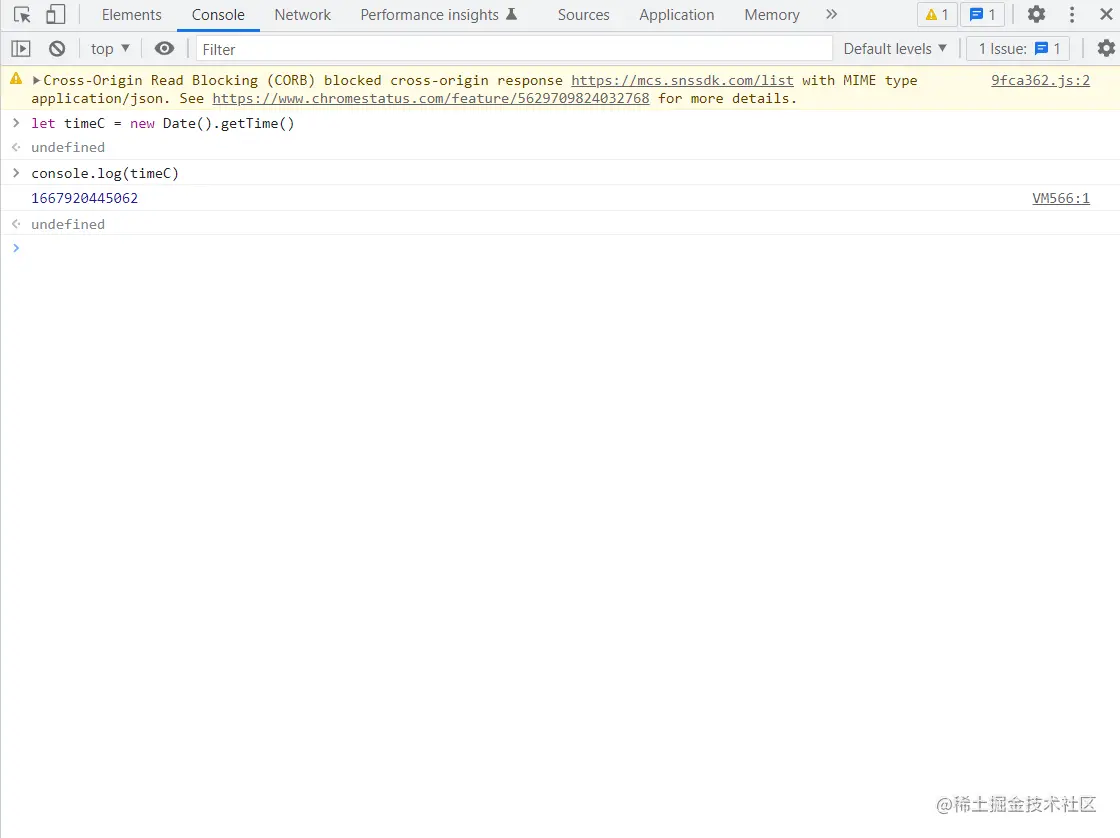
Task: Click the yellow warning triangle icon
Action: [16, 79]
